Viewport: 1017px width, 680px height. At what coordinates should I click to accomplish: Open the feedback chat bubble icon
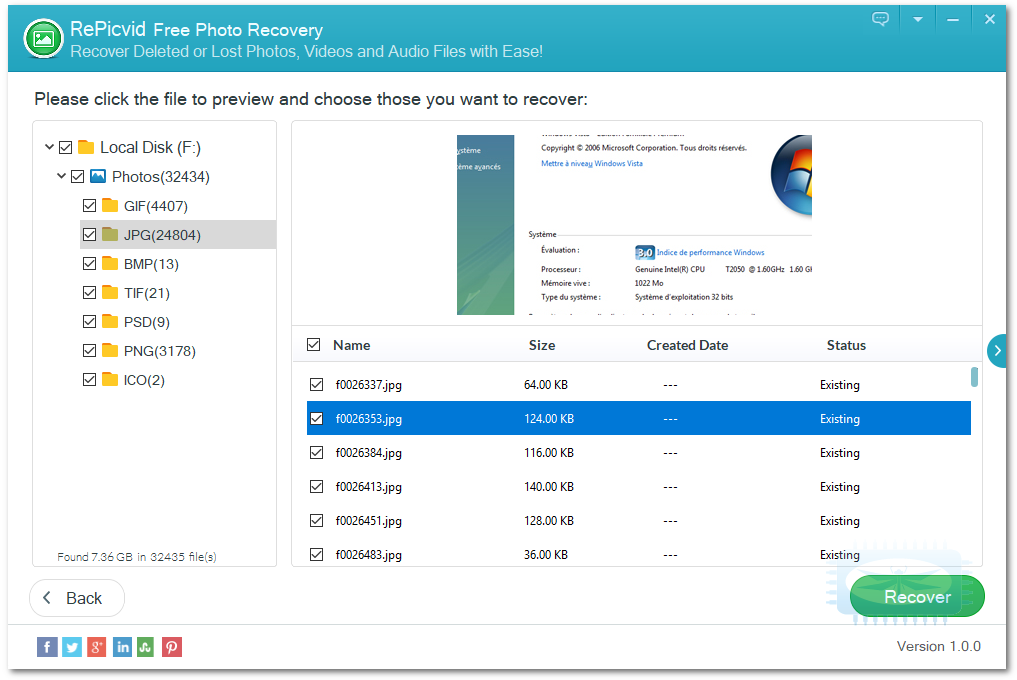pyautogui.click(x=880, y=19)
